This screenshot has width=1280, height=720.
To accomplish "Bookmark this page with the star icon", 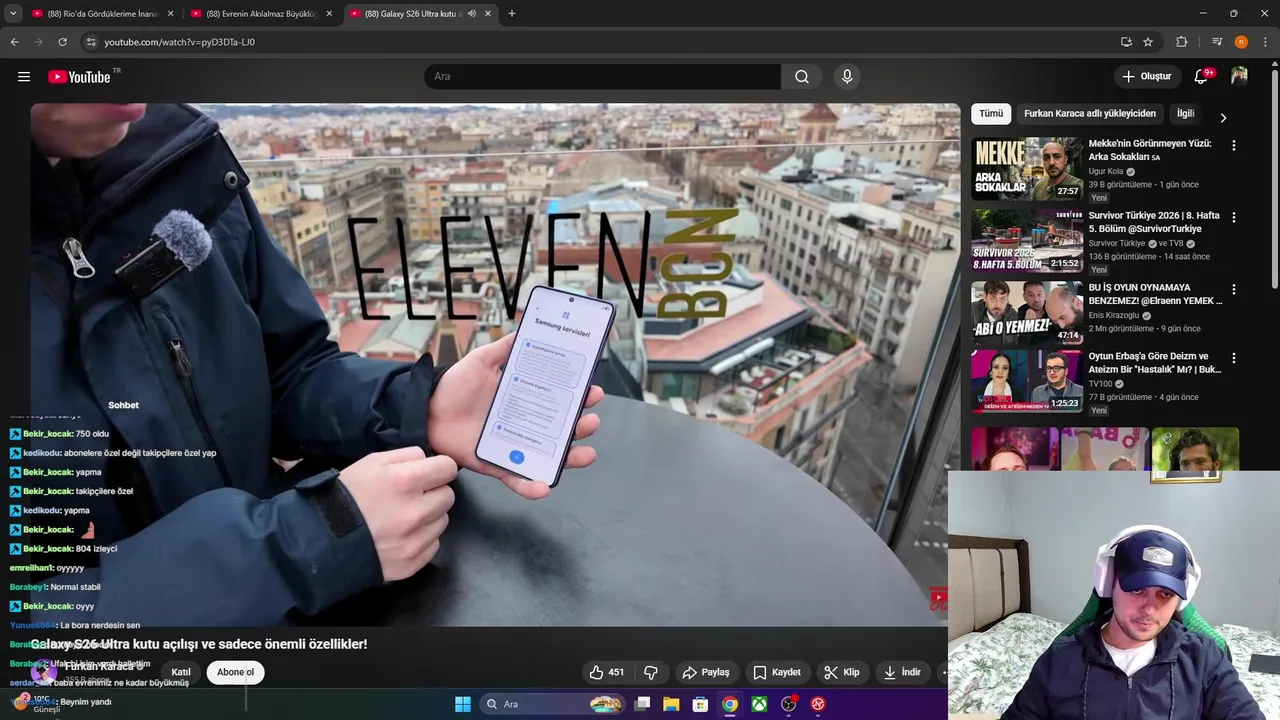I will (x=1148, y=42).
